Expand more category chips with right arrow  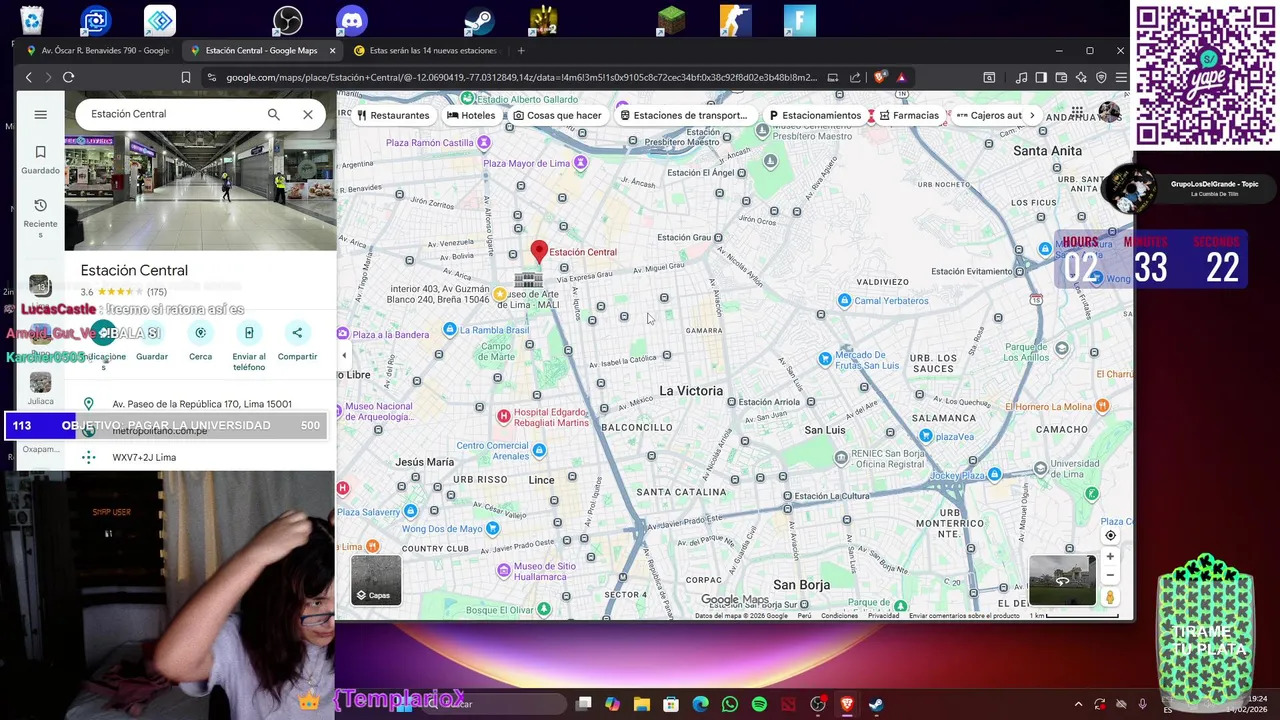1032,115
